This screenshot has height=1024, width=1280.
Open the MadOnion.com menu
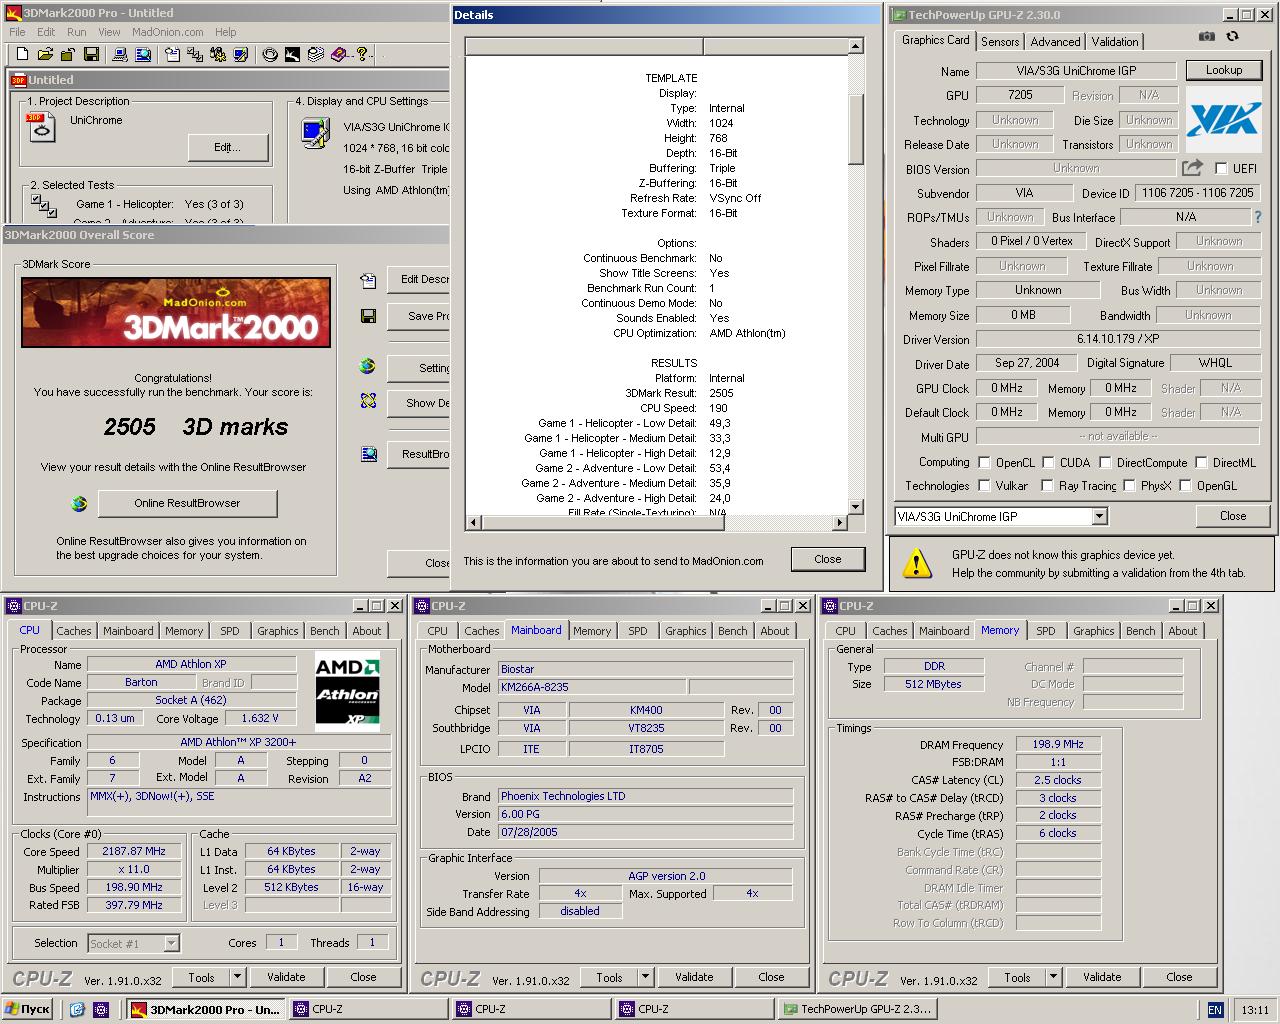tap(168, 32)
